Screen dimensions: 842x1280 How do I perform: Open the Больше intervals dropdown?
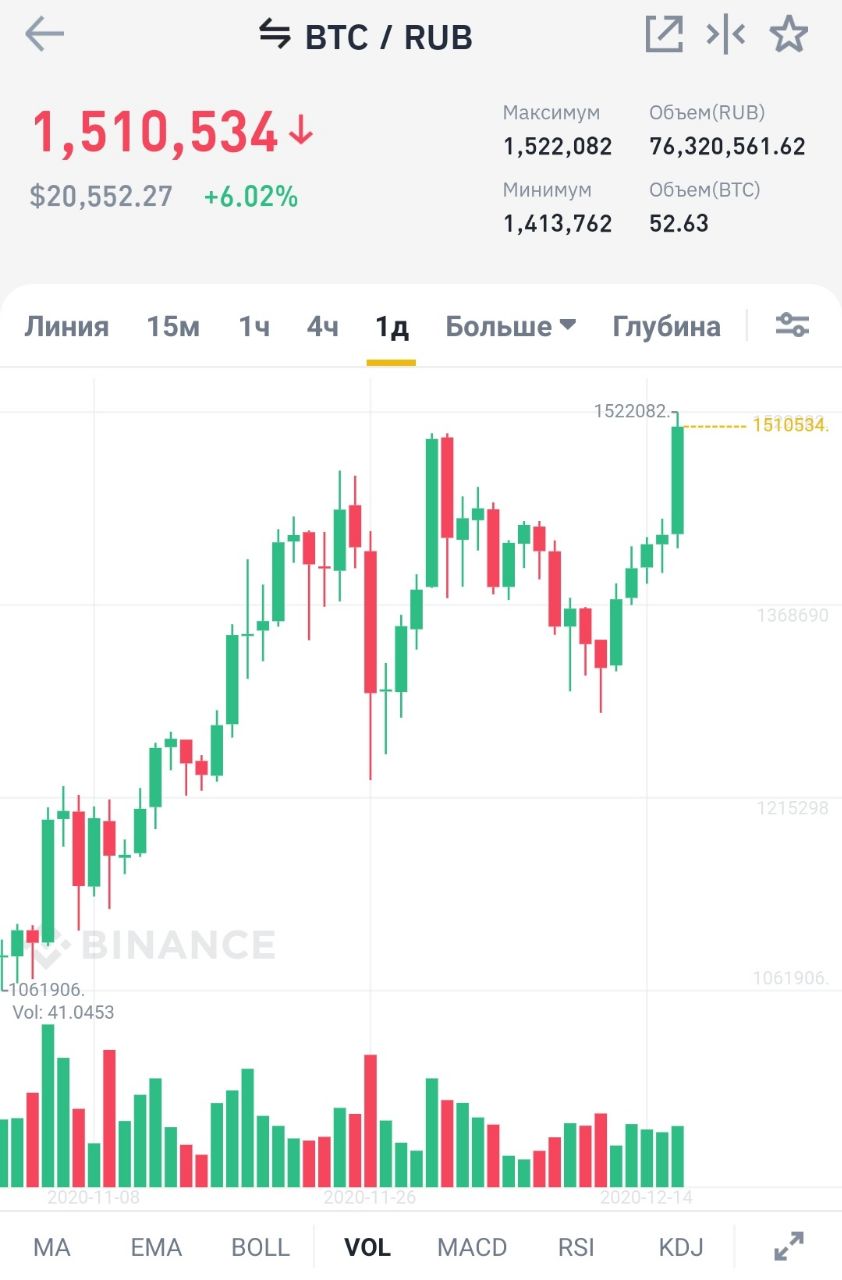click(510, 327)
